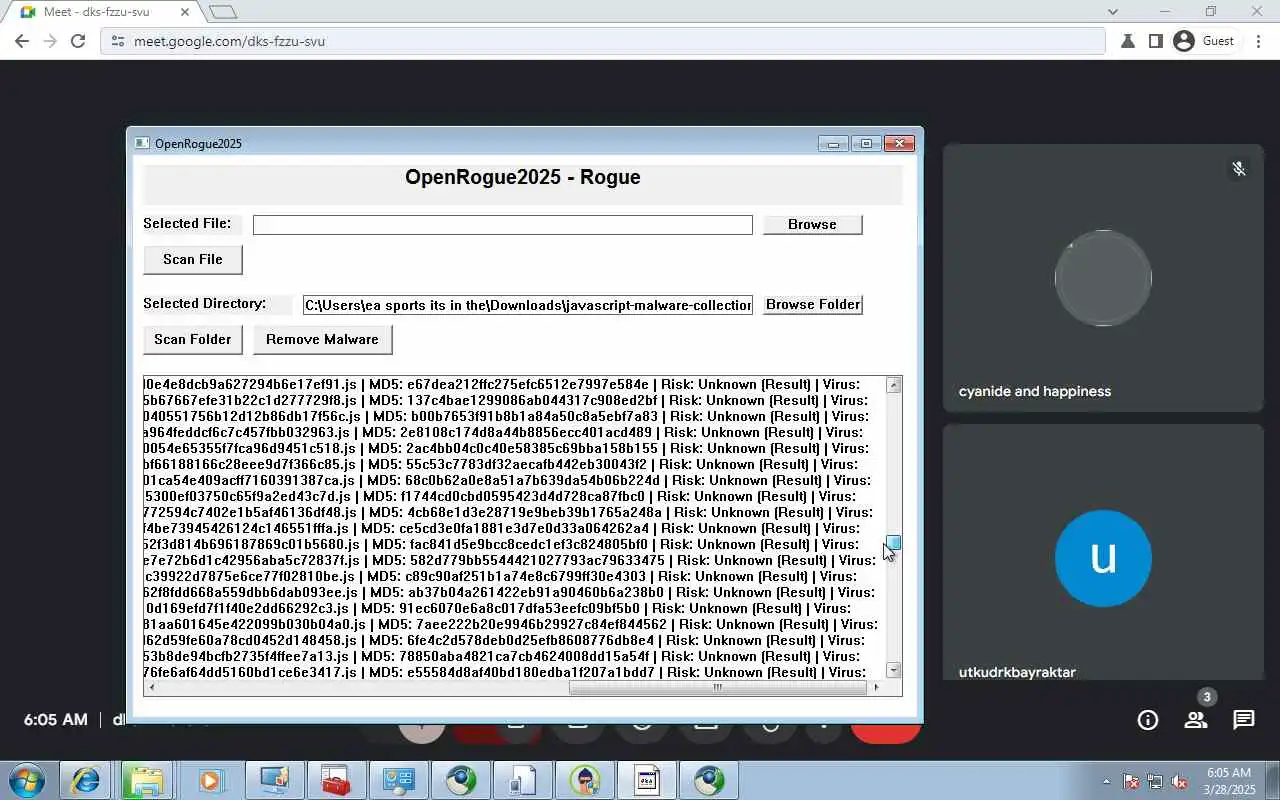This screenshot has height=800, width=1280.
Task: Expand the tab search chevron
Action: 1113,12
